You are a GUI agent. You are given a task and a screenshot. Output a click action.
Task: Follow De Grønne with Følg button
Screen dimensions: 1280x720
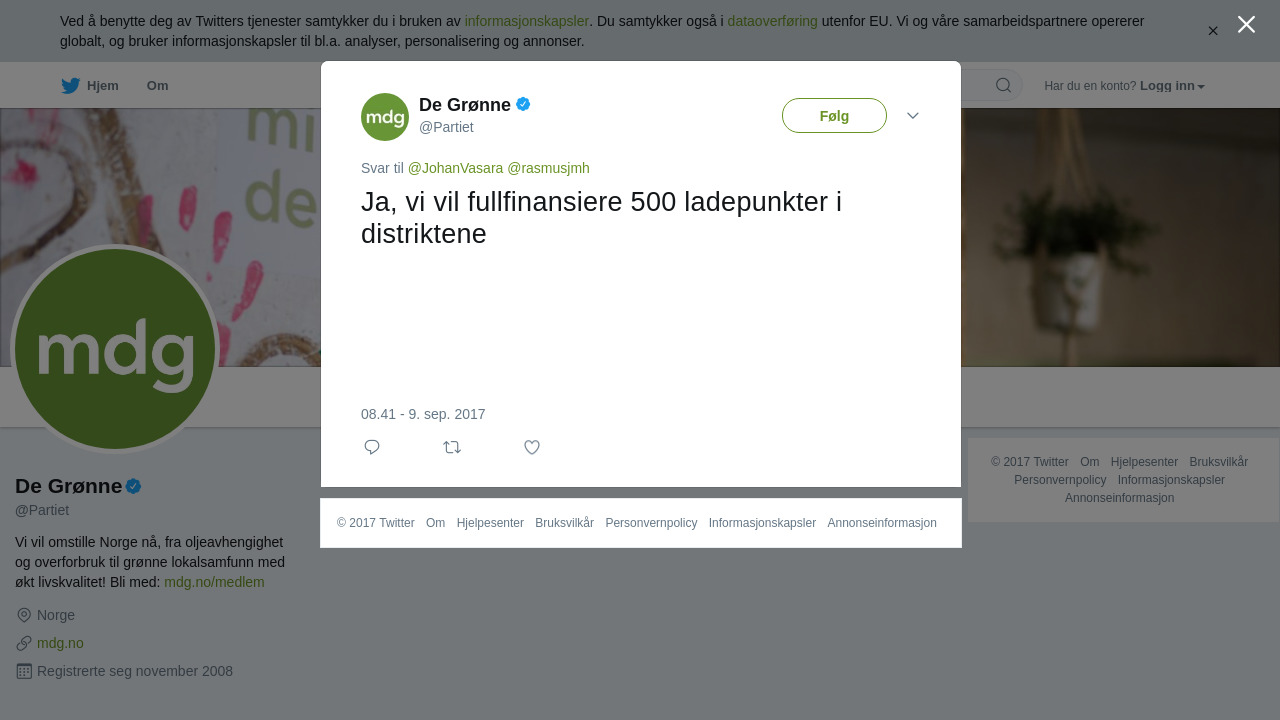[834, 116]
